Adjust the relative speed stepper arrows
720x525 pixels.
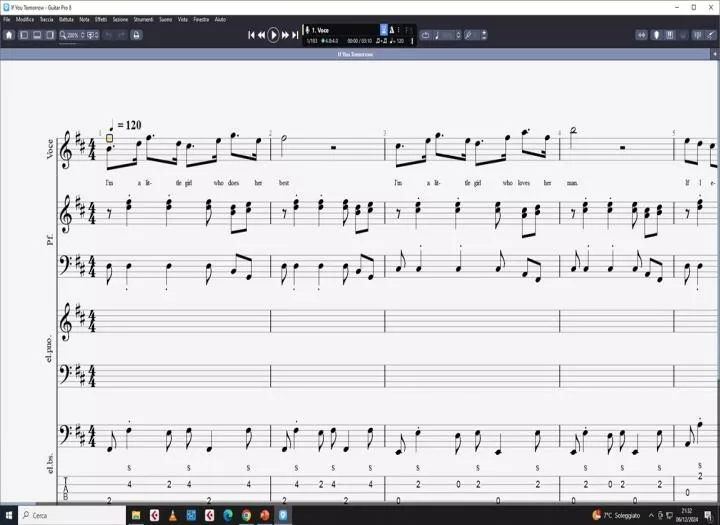coord(458,35)
